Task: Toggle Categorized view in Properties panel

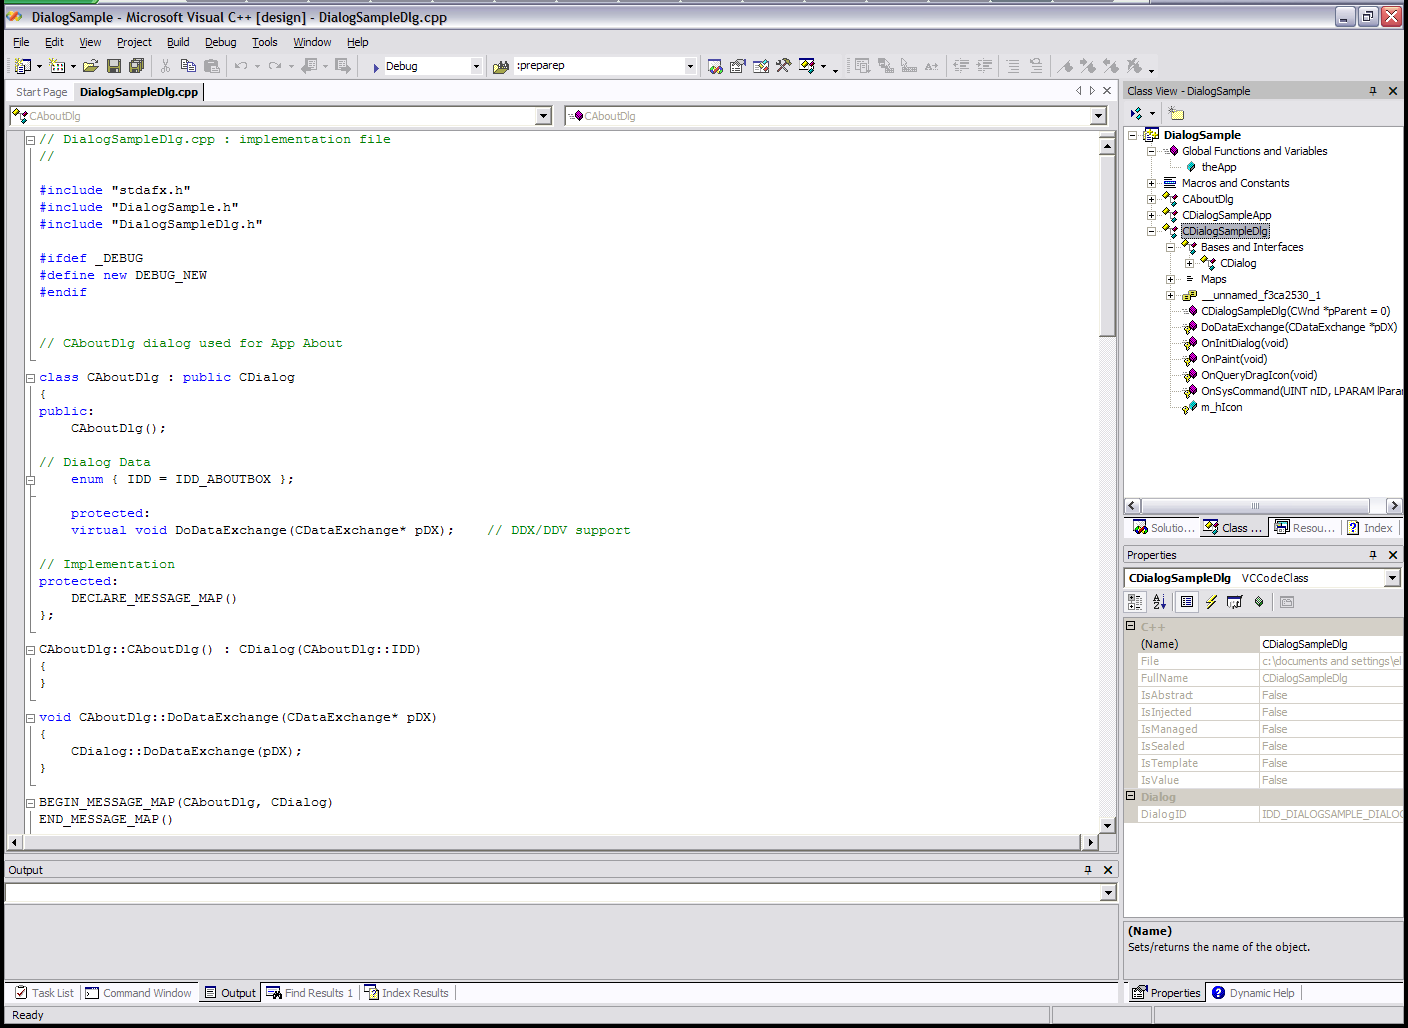Action: click(1135, 602)
